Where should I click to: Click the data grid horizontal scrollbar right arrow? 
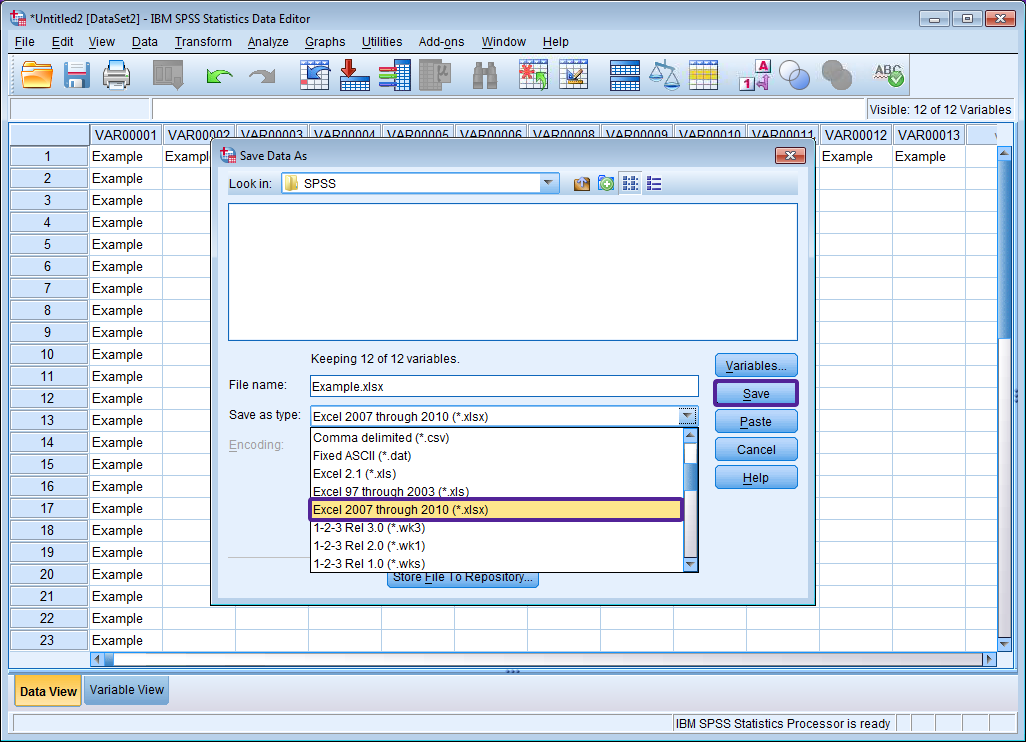[x=989, y=659]
